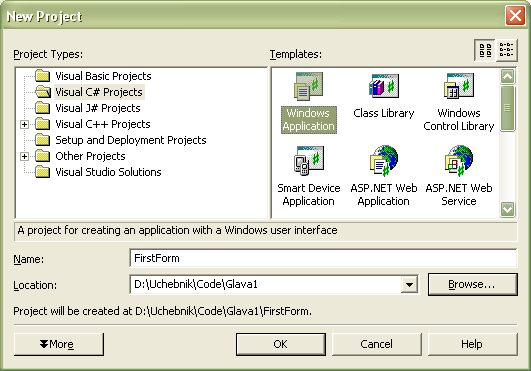The height and width of the screenshot is (371, 531).
Task: Select the ASP.NET Web Service template
Action: click(x=459, y=176)
